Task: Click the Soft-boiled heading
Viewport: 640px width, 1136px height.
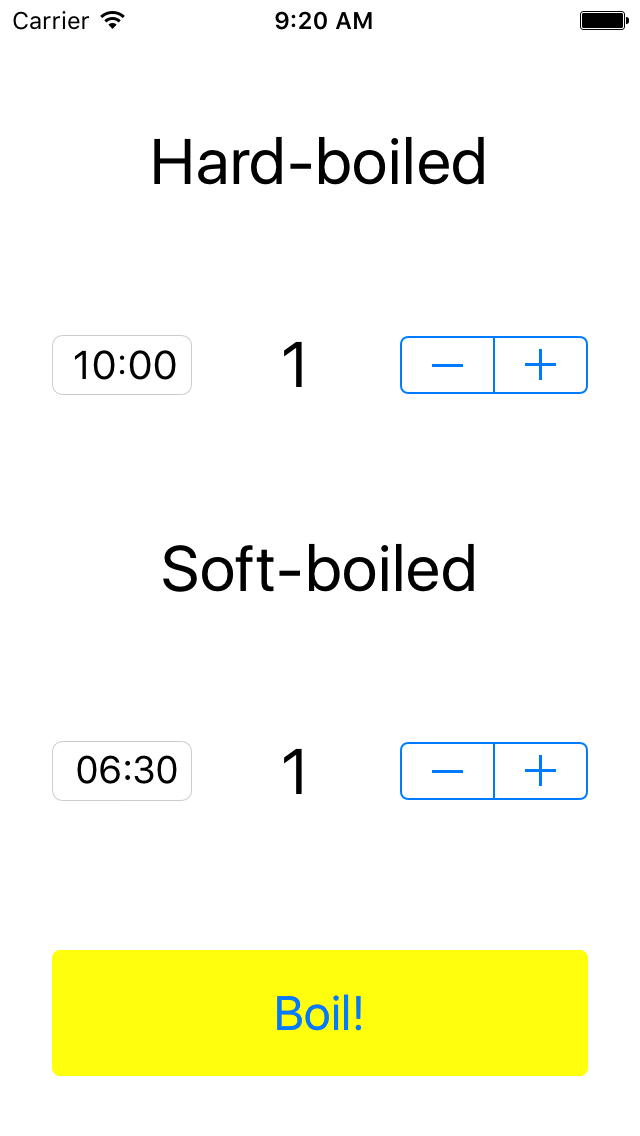Action: coord(318,568)
